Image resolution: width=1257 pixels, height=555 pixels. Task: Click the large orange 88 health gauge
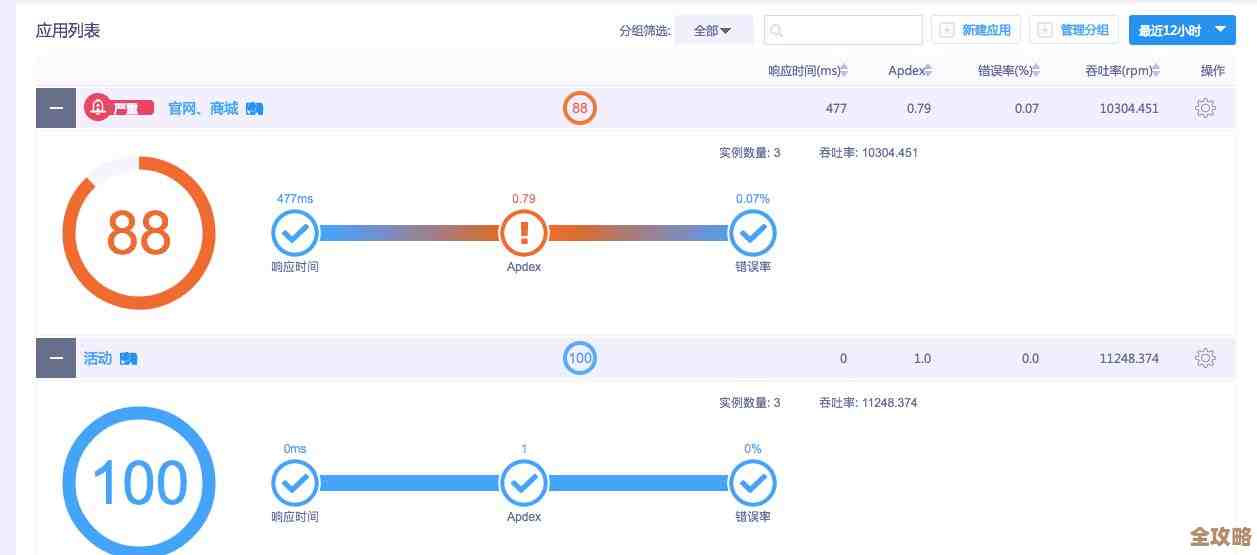139,233
